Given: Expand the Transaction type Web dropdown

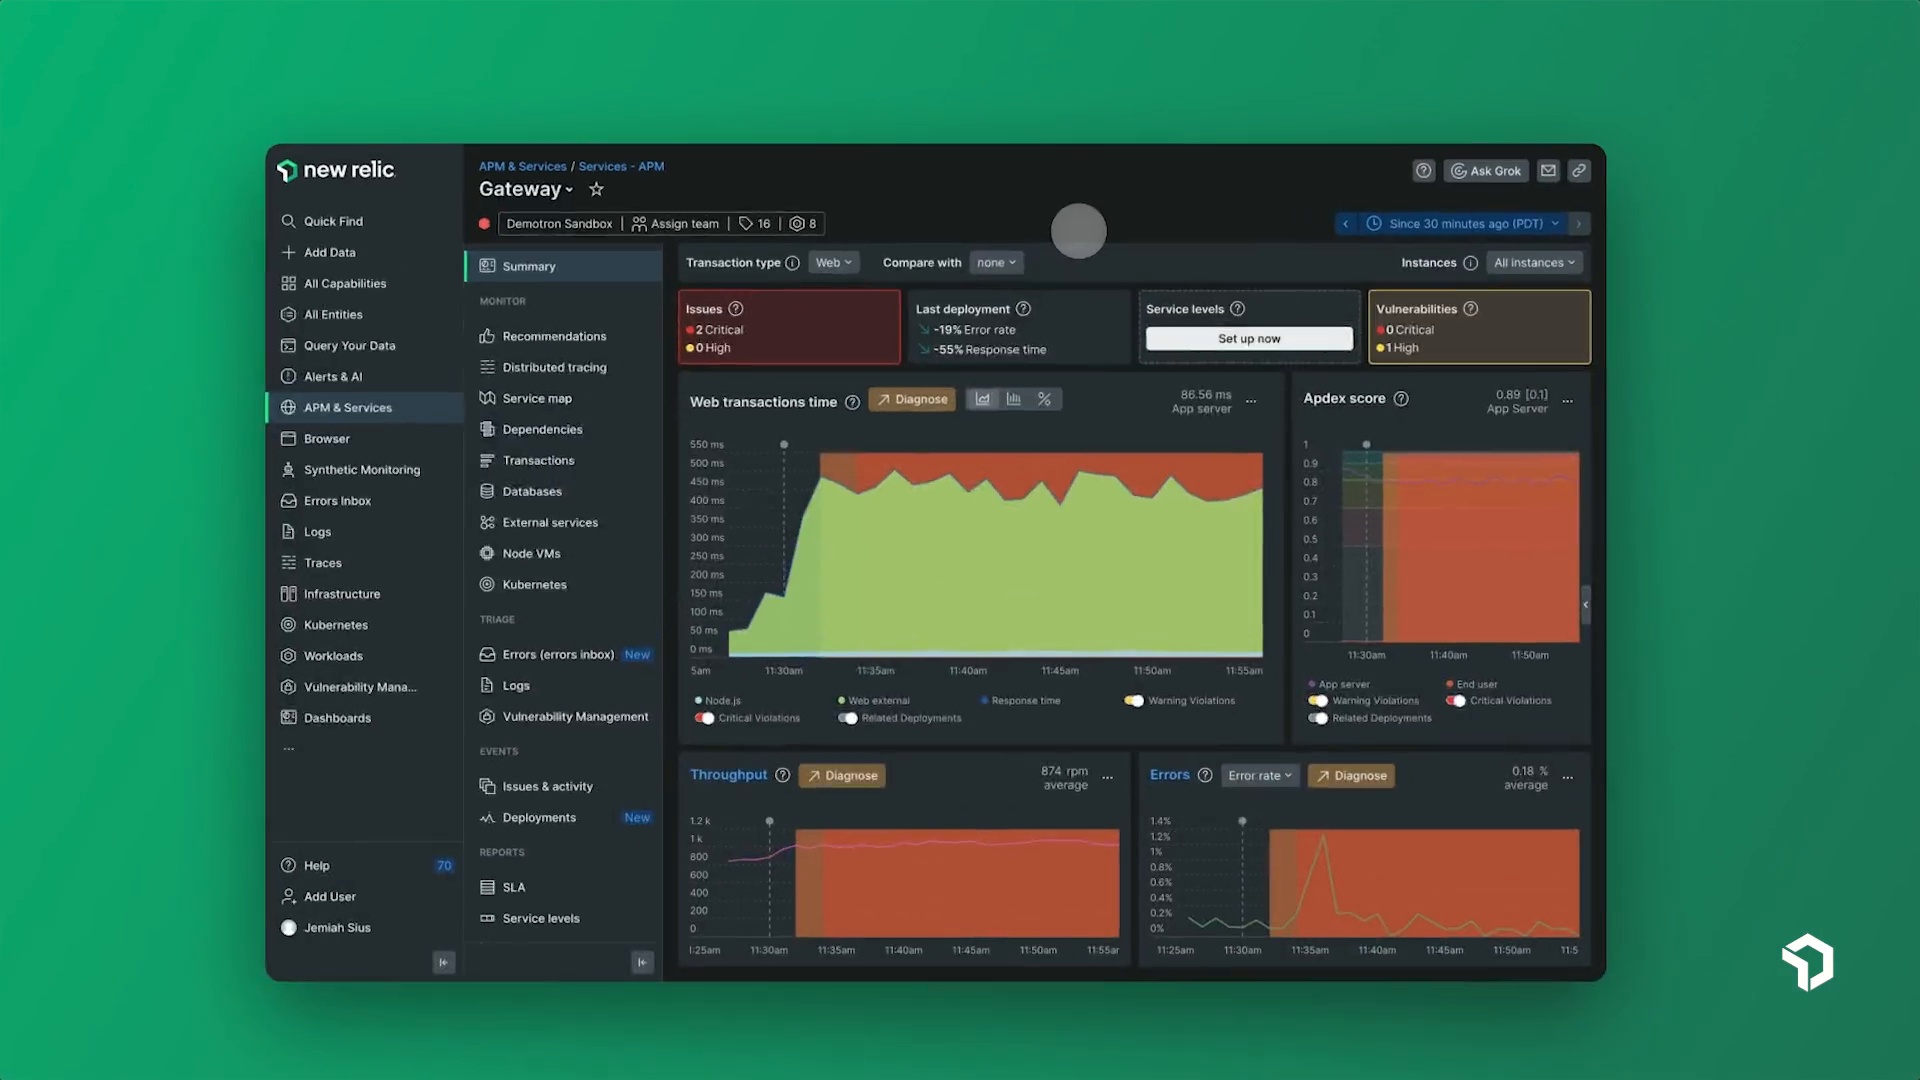Looking at the screenshot, I should [832, 262].
